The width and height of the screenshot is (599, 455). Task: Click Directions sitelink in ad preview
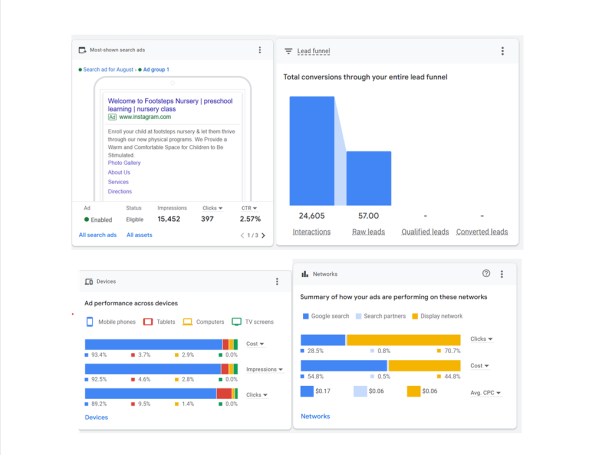(120, 191)
